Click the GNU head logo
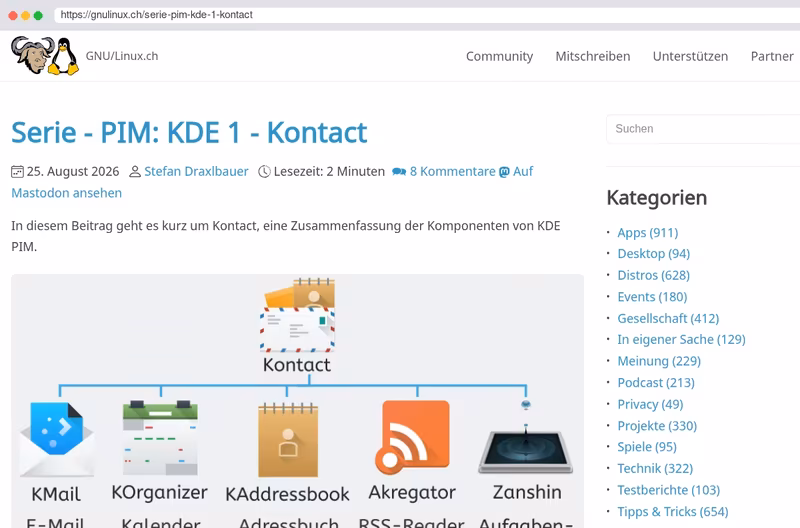 (x=33, y=55)
